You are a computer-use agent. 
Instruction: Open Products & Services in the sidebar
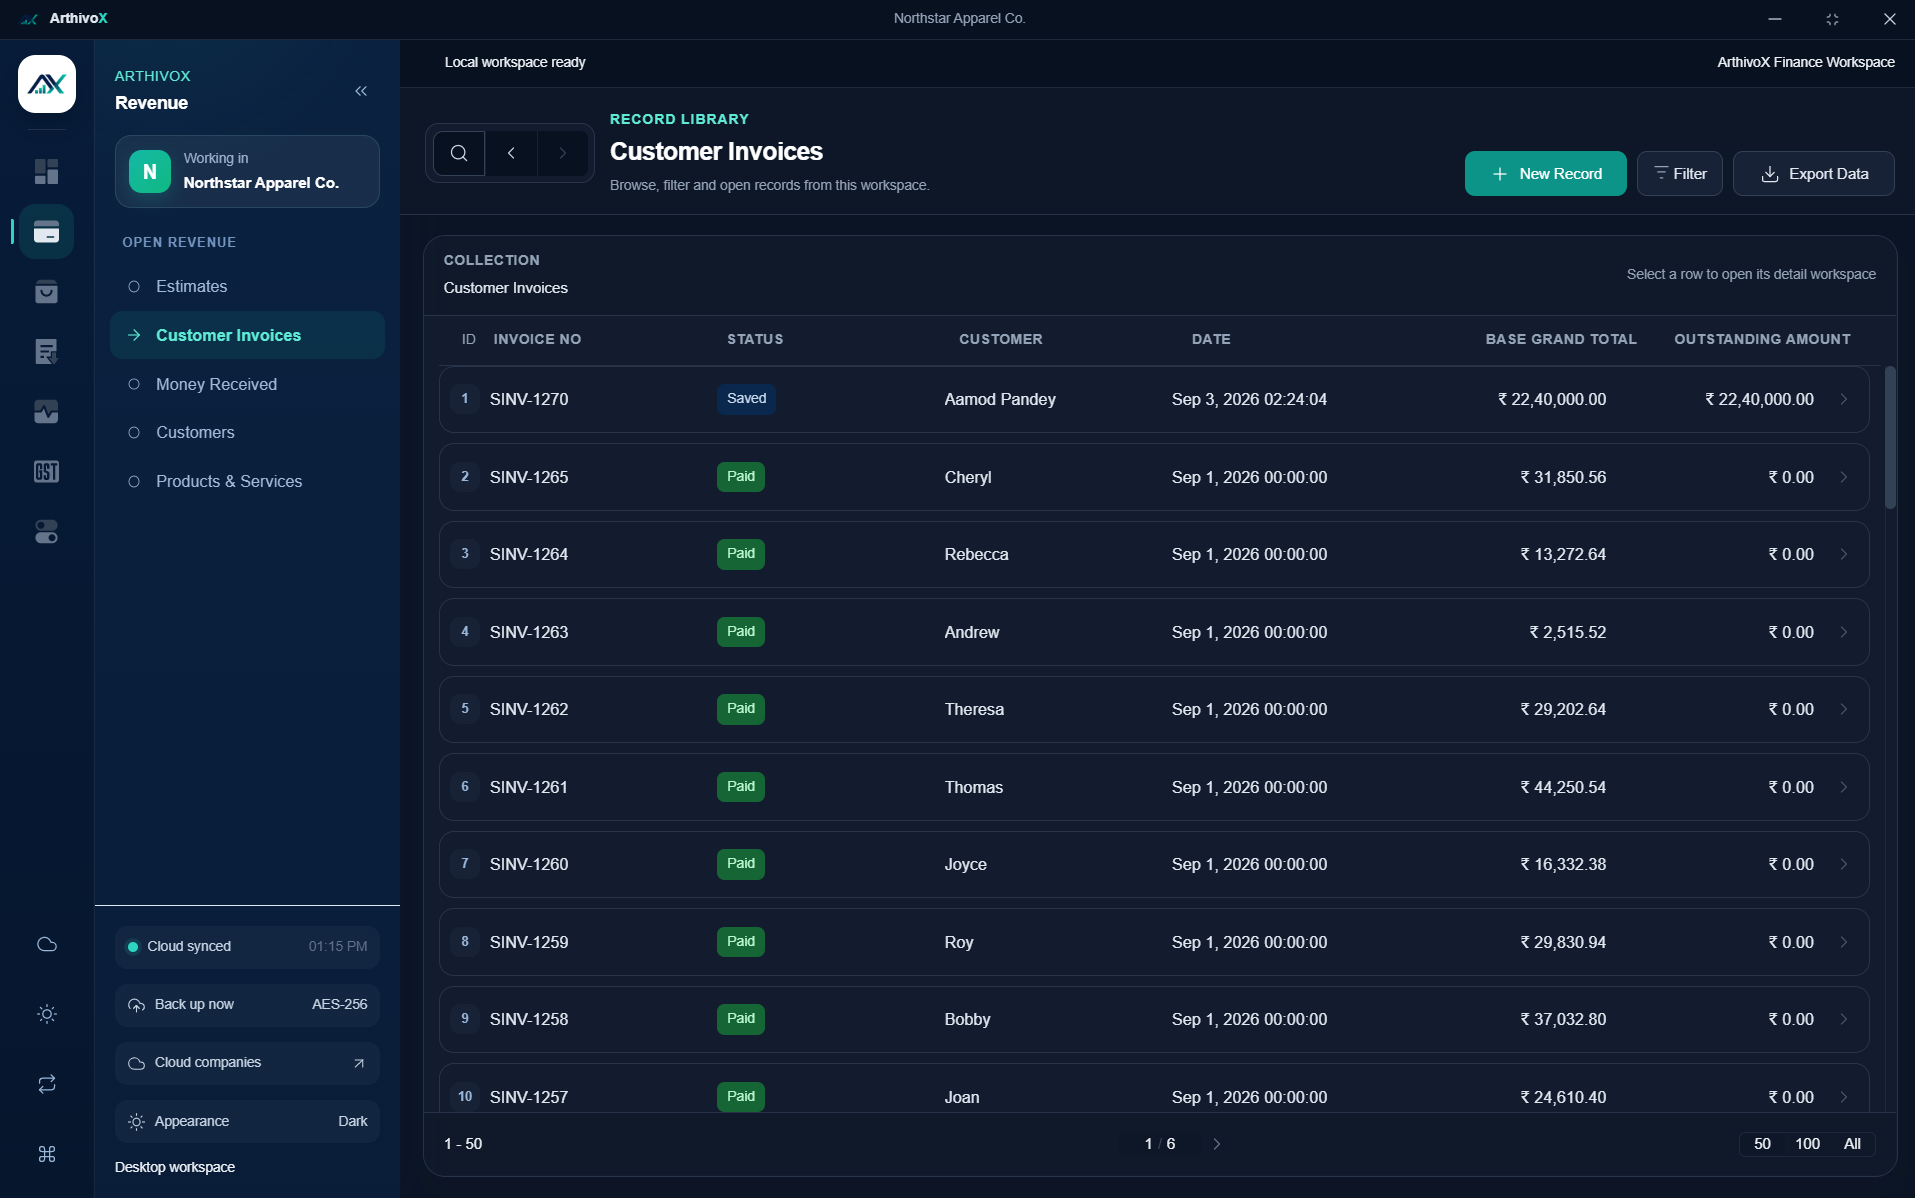click(247, 481)
